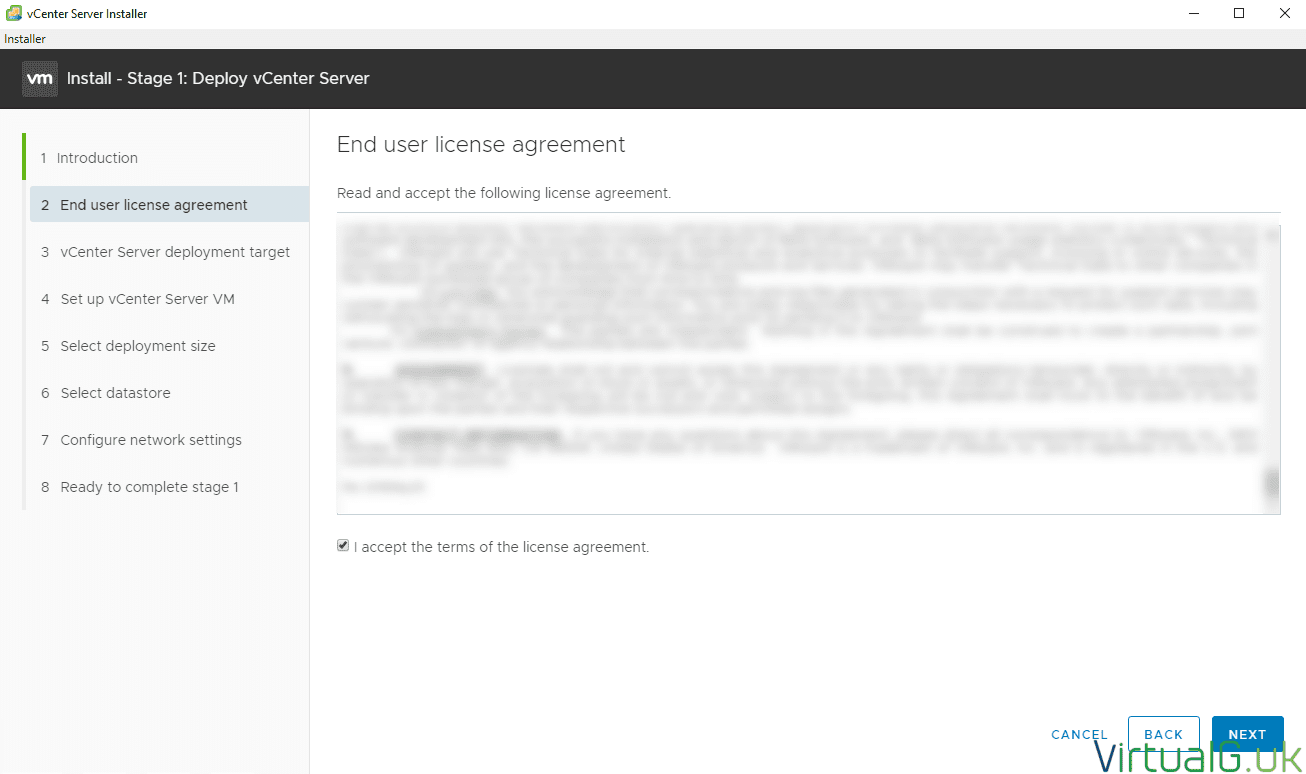1306x774 pixels.
Task: Select the Select datastore step
Action: click(x=169, y=393)
